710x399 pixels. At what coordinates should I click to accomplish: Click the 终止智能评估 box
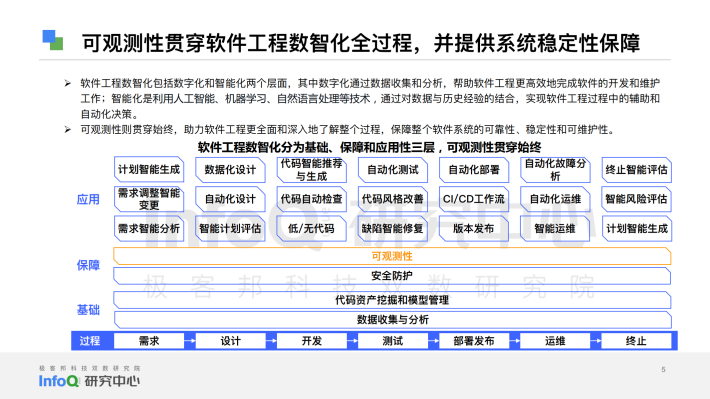point(636,169)
